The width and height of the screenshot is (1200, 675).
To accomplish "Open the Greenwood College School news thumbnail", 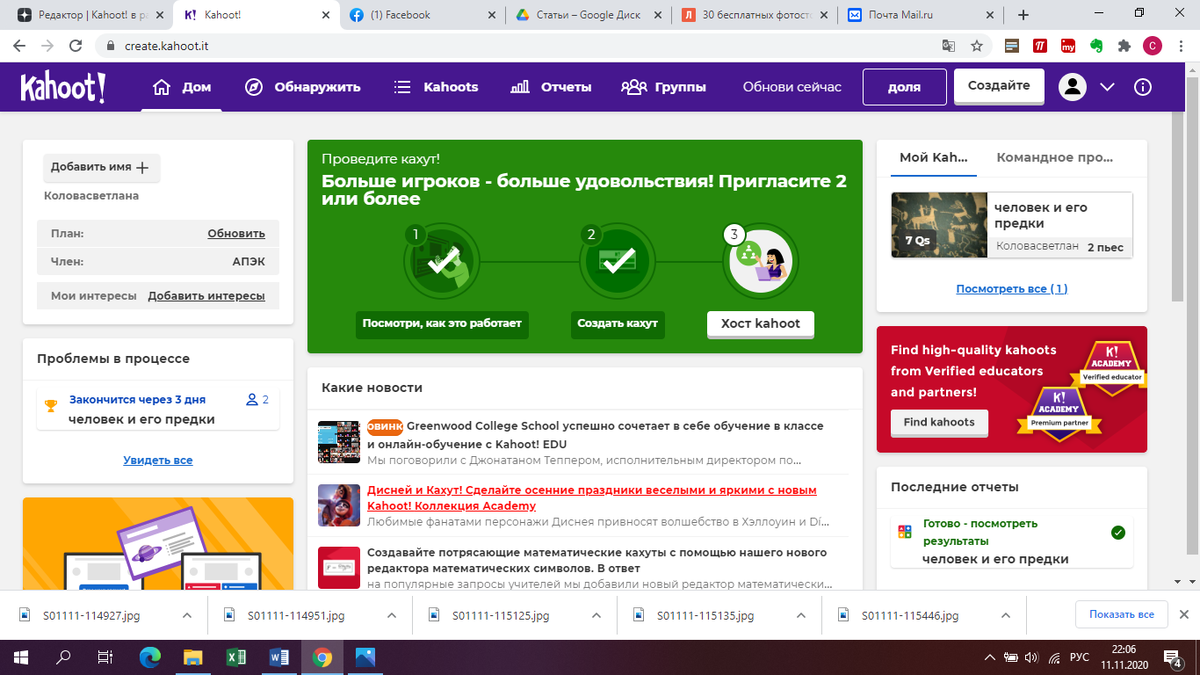I will 339,443.
